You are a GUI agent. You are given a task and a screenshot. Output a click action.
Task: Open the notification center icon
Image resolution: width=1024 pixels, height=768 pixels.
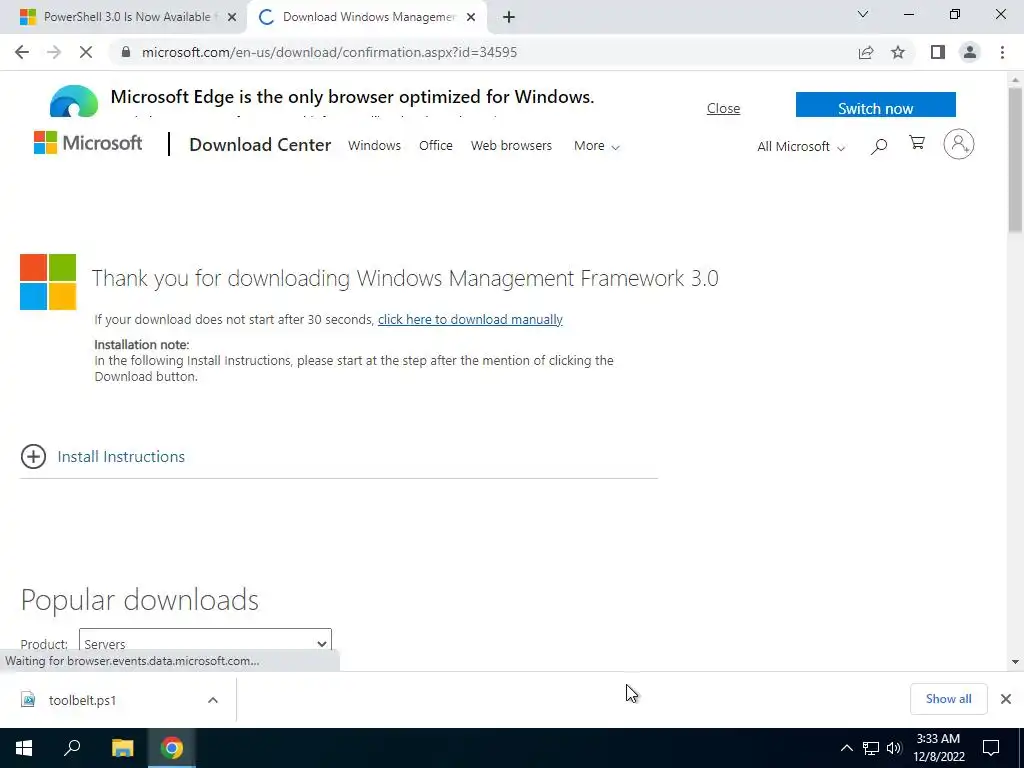tap(991, 748)
